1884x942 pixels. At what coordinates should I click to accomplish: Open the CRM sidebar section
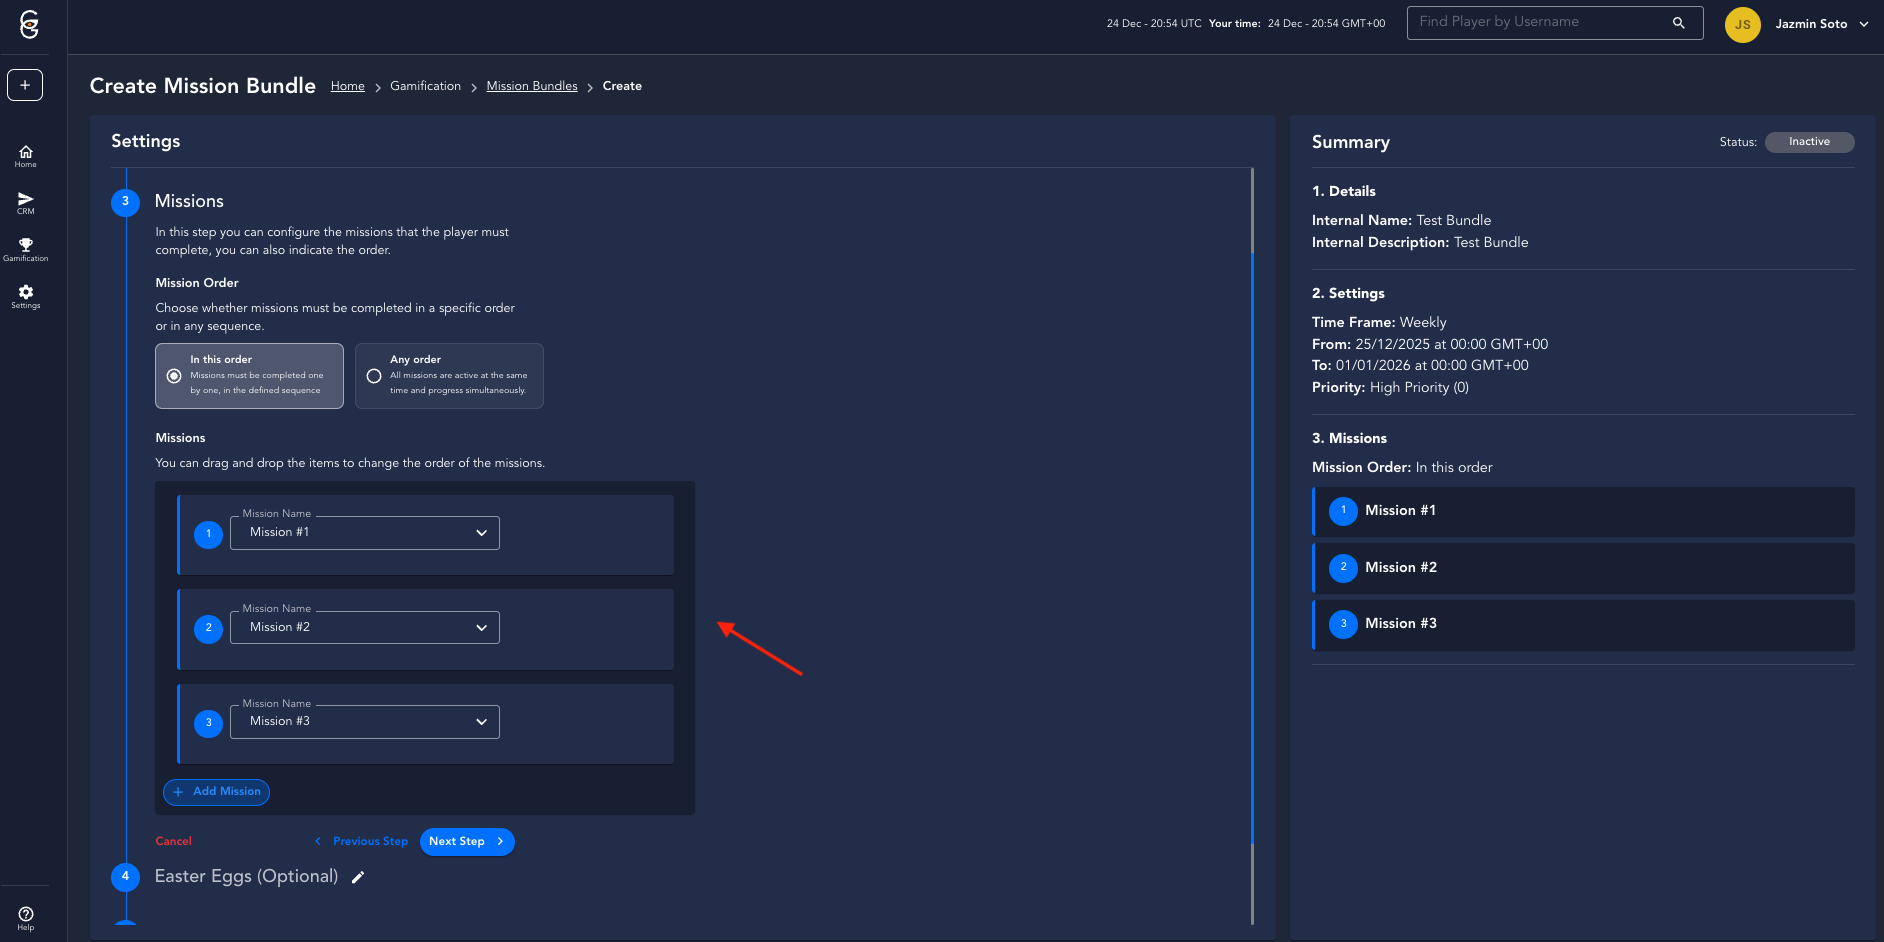[26, 203]
